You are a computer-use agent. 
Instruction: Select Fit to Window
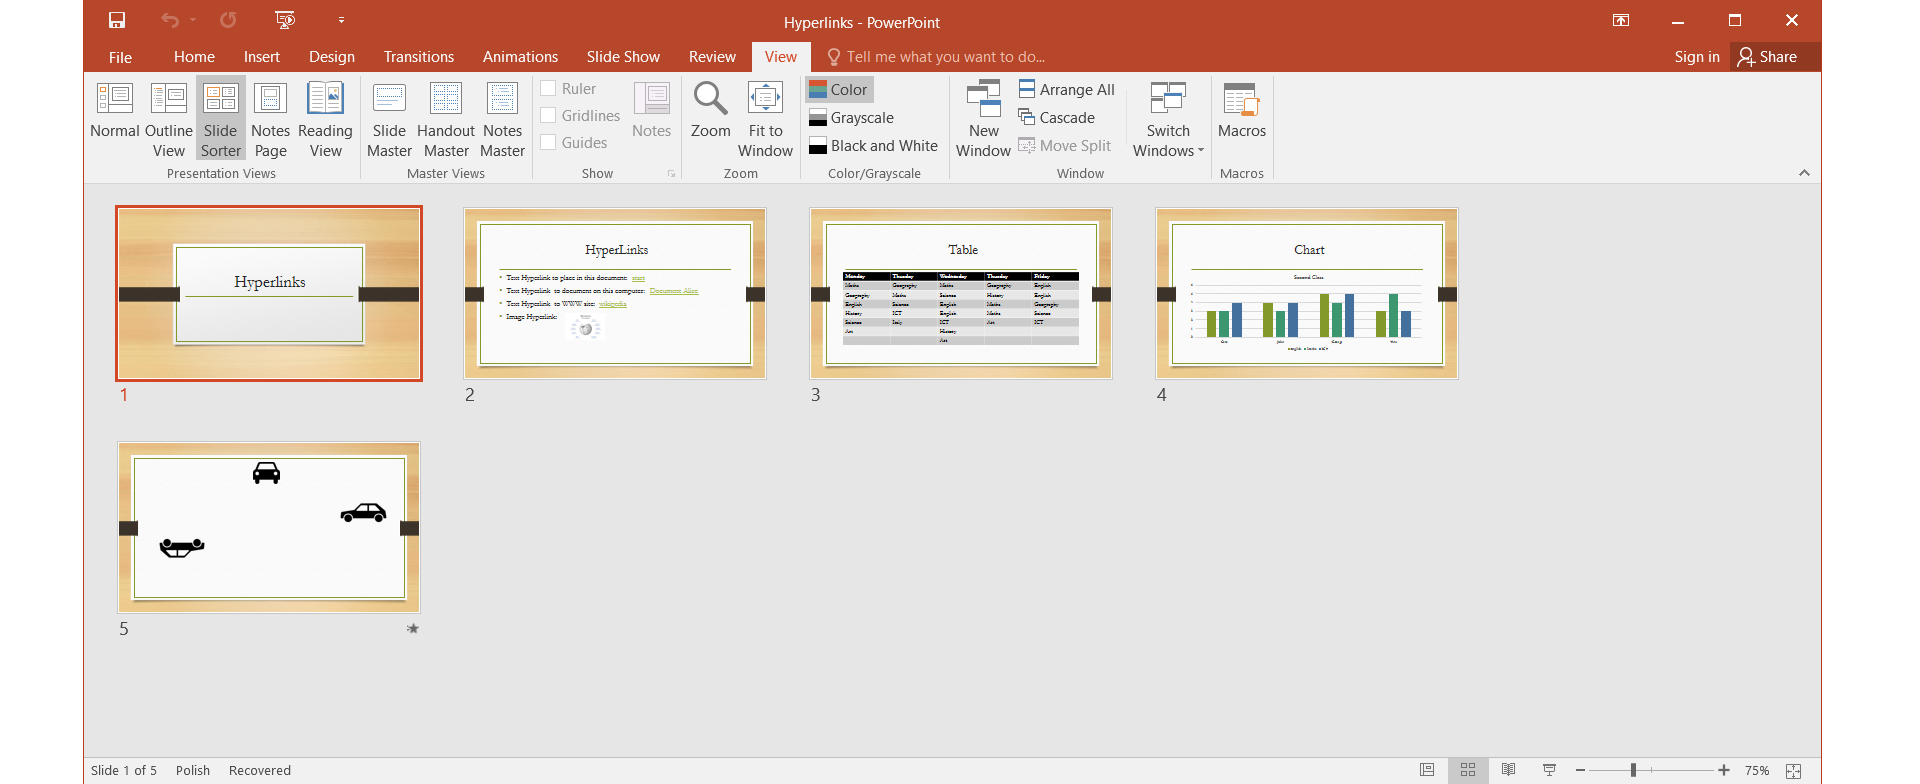point(765,120)
